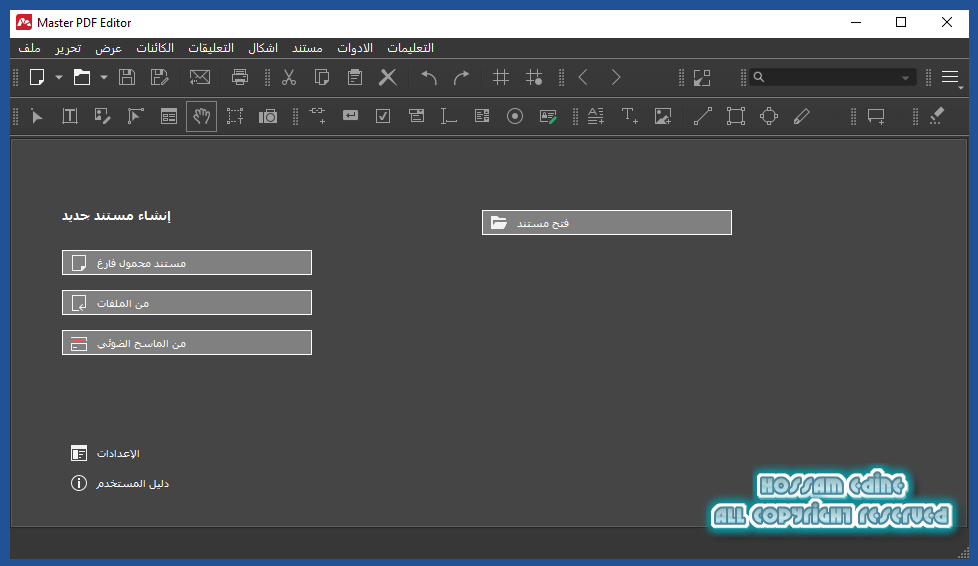Select the Line drawing tool
The image size is (978, 566).
tap(703, 116)
